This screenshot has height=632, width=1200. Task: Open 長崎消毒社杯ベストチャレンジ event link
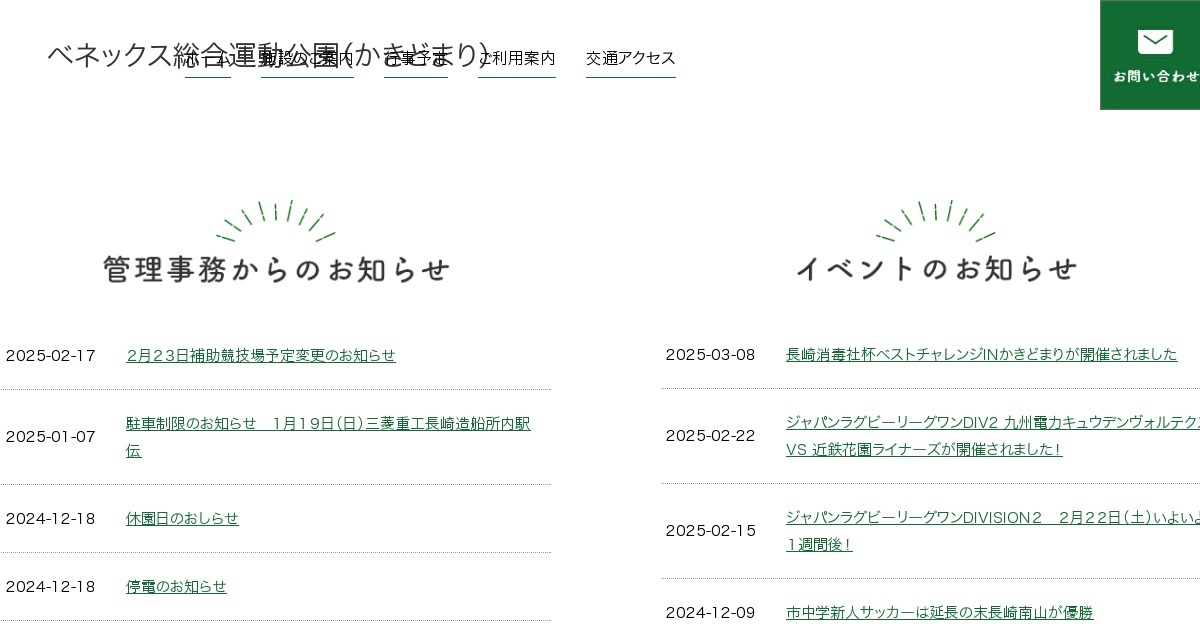(981, 355)
